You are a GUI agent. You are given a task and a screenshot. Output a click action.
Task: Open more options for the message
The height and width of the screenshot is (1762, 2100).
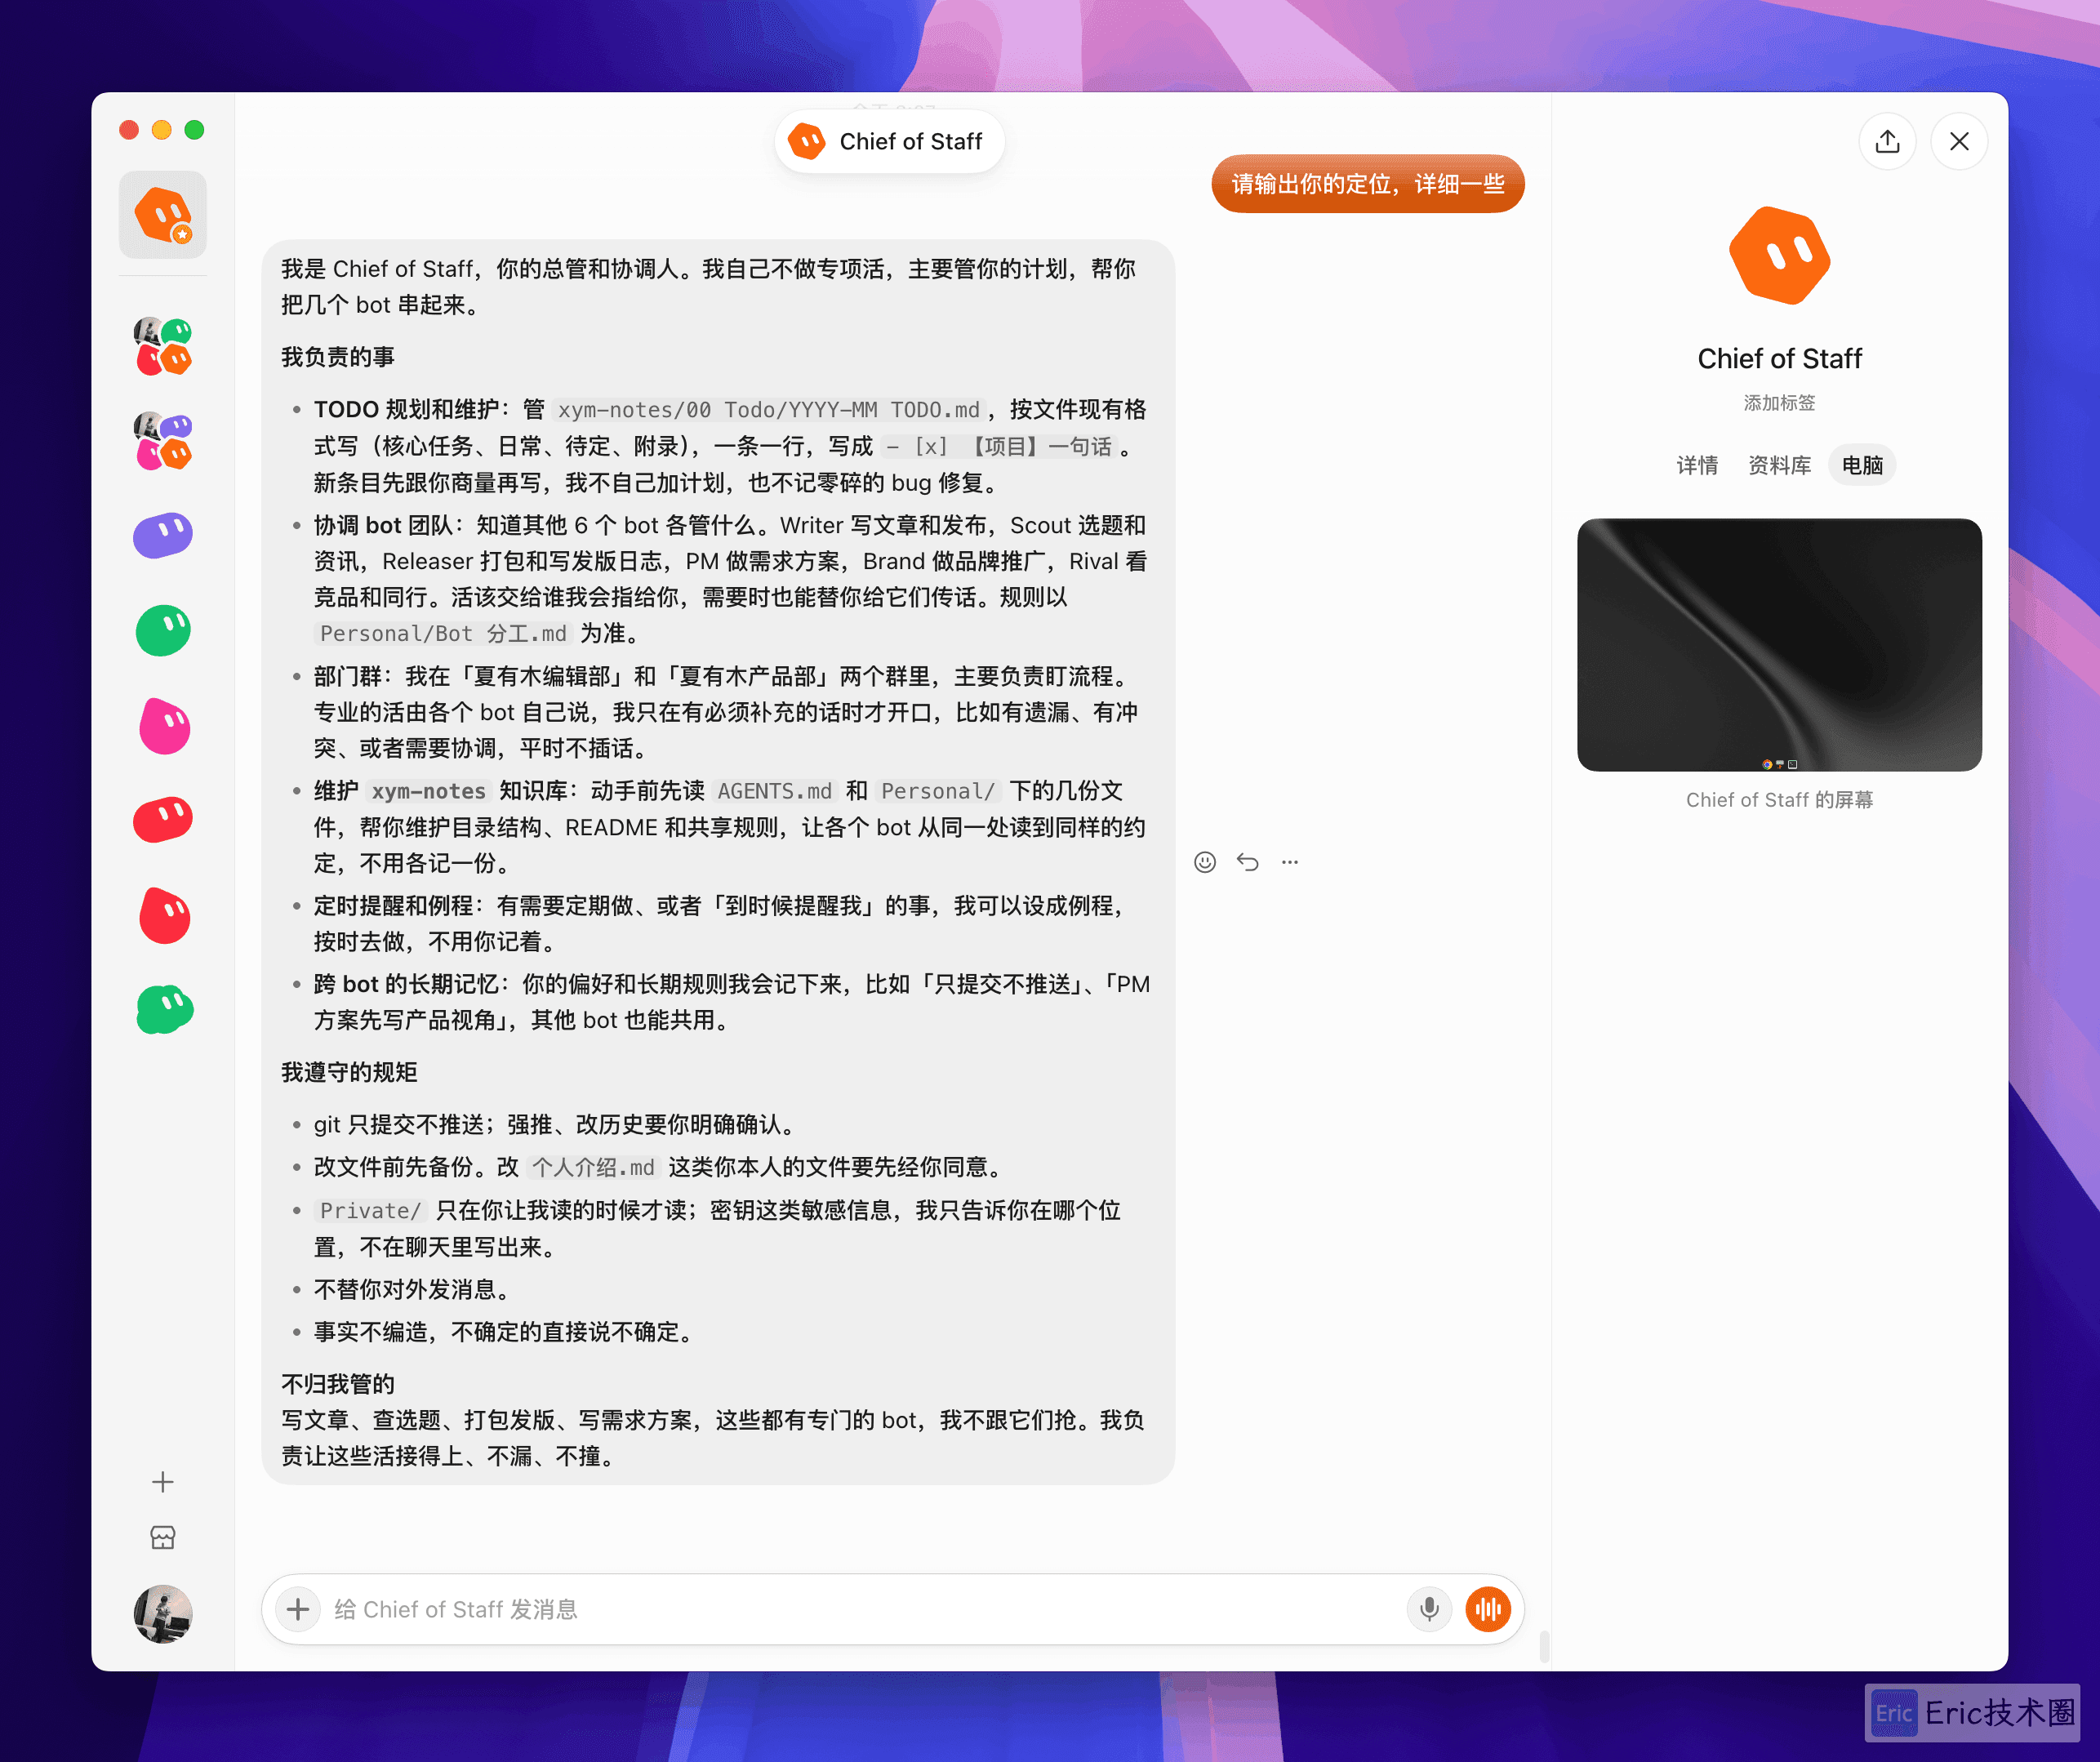click(x=1290, y=862)
